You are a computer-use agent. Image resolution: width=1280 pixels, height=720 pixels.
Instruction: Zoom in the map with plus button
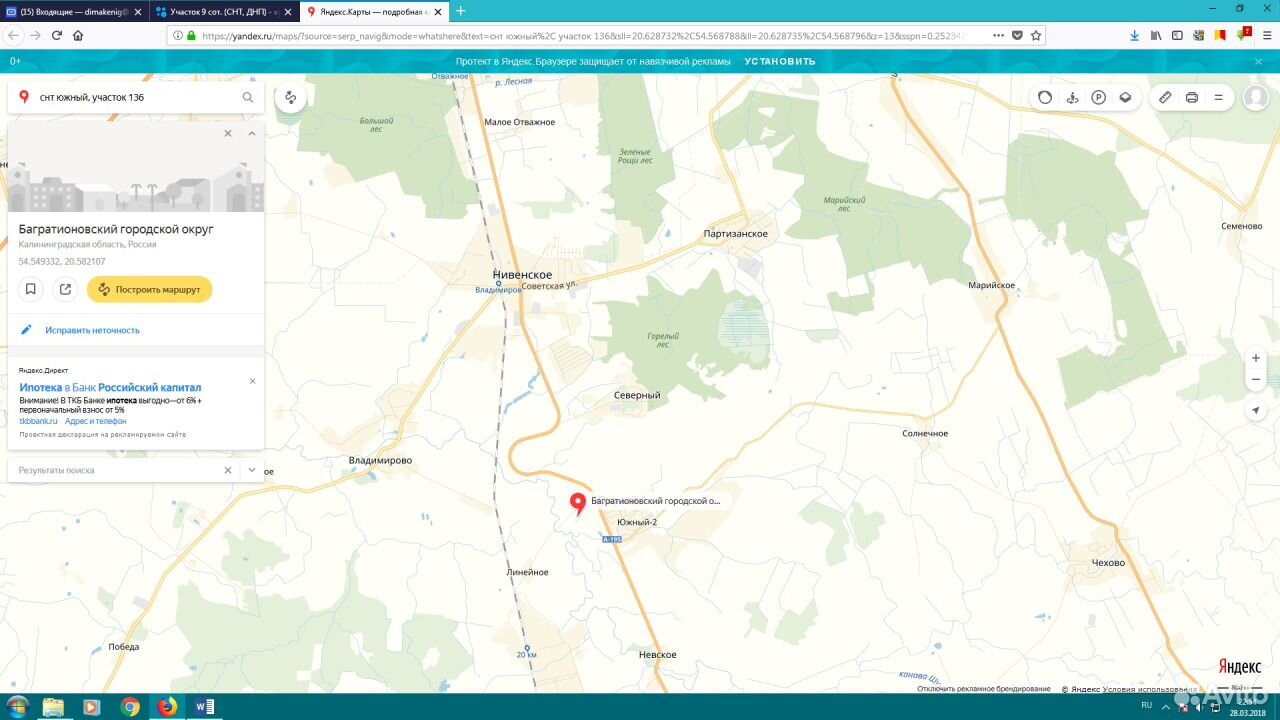click(1257, 358)
